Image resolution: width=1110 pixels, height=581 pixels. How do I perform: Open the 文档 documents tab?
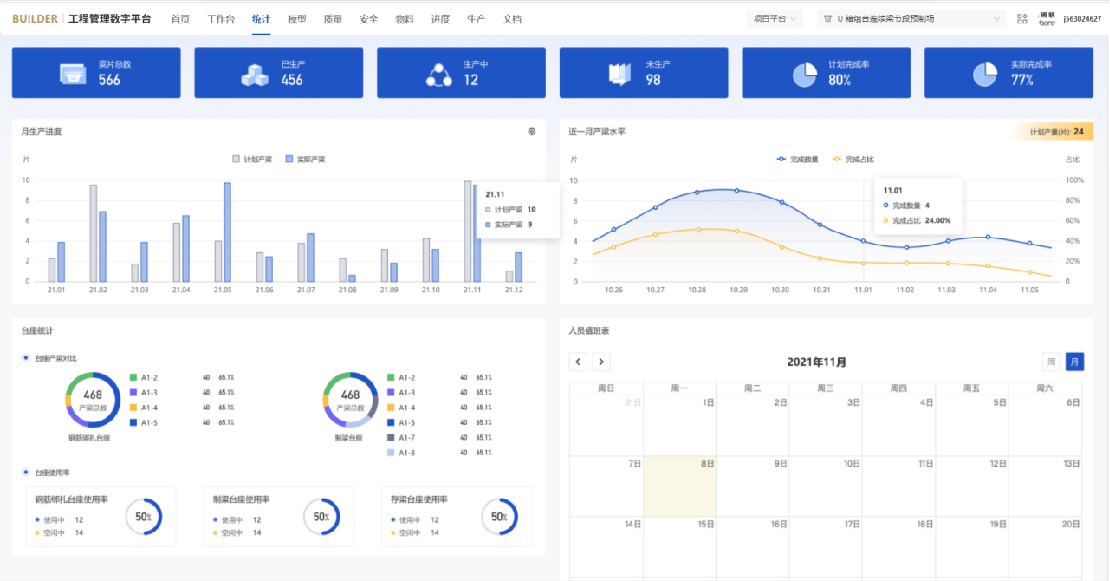512,19
